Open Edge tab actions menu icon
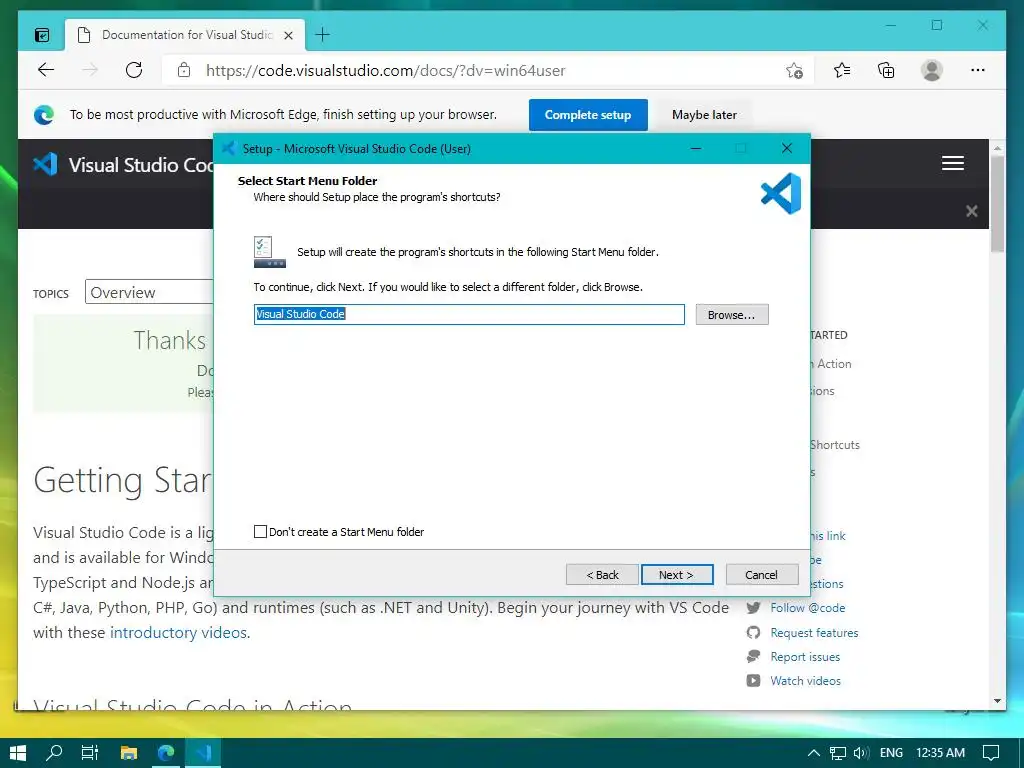The width and height of the screenshot is (1024, 768). 42,35
